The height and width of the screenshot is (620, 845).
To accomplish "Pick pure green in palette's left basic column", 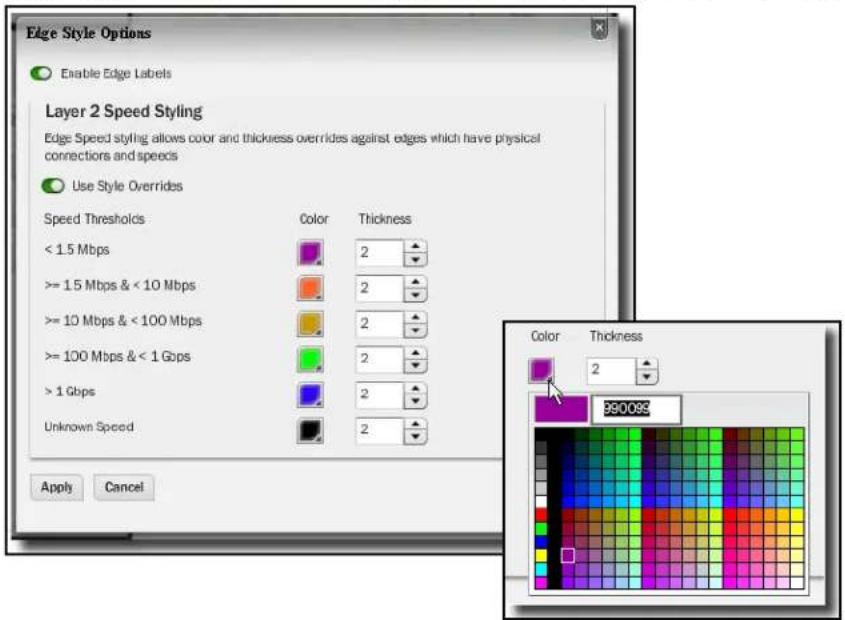I will (x=541, y=528).
